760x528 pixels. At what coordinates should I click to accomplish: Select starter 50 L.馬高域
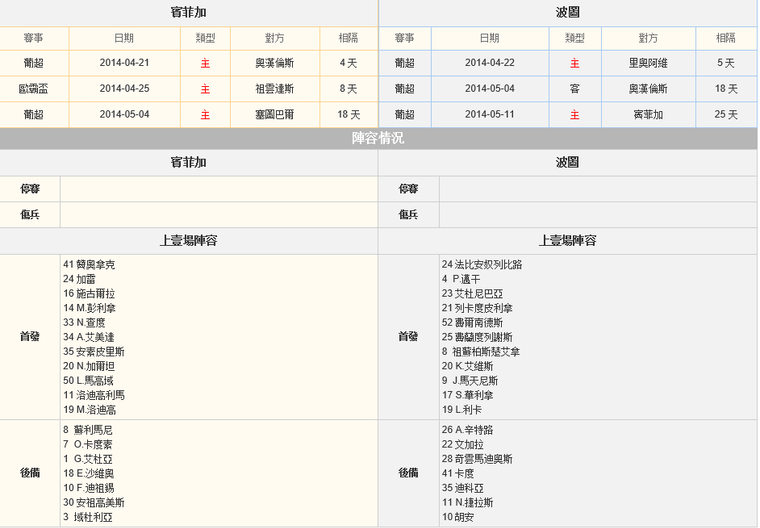(x=88, y=381)
